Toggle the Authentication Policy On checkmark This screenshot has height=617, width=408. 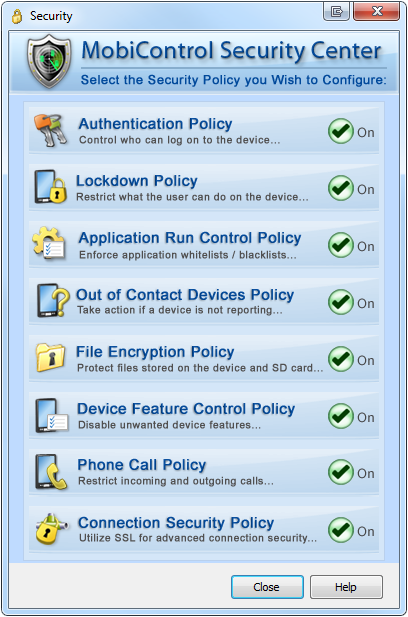point(341,131)
